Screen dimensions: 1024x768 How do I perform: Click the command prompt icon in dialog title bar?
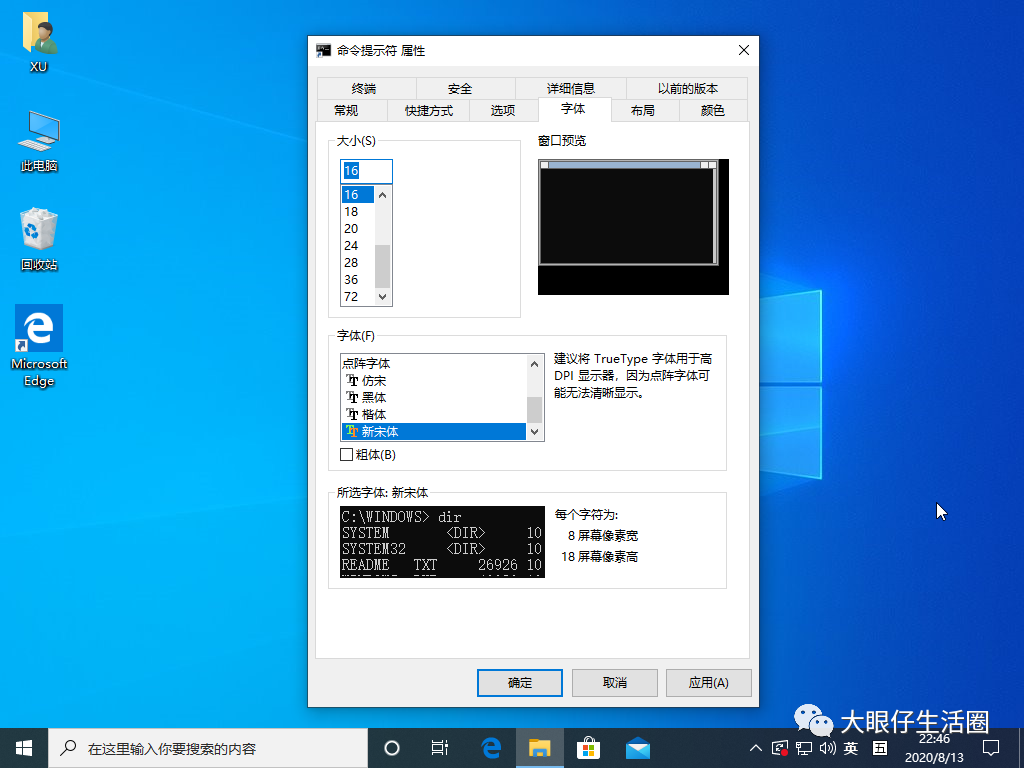coord(323,50)
